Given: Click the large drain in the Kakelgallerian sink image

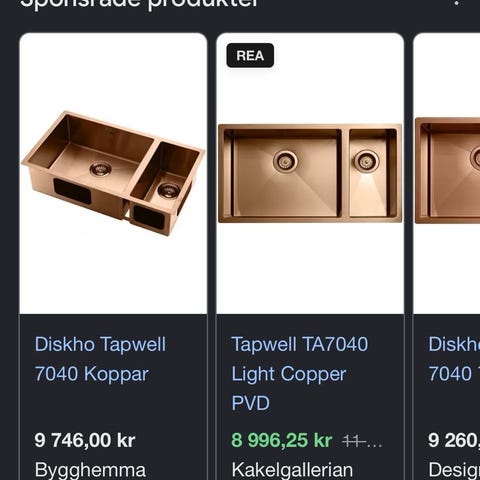Looking at the screenshot, I should 285,161.
